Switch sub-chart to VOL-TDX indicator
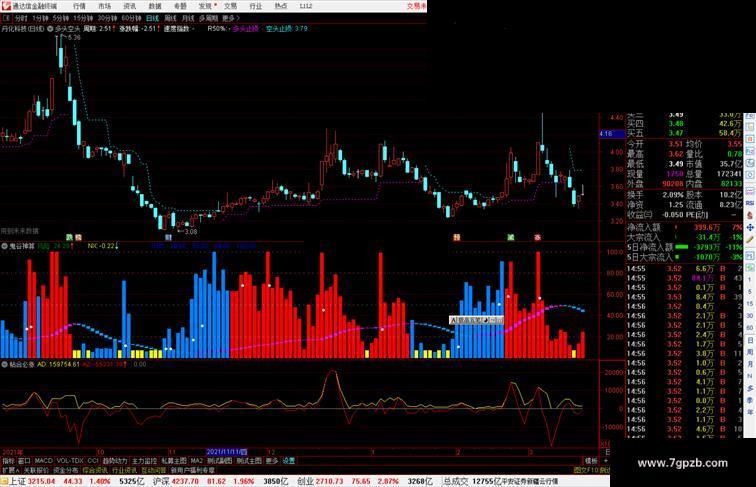 tap(70, 461)
